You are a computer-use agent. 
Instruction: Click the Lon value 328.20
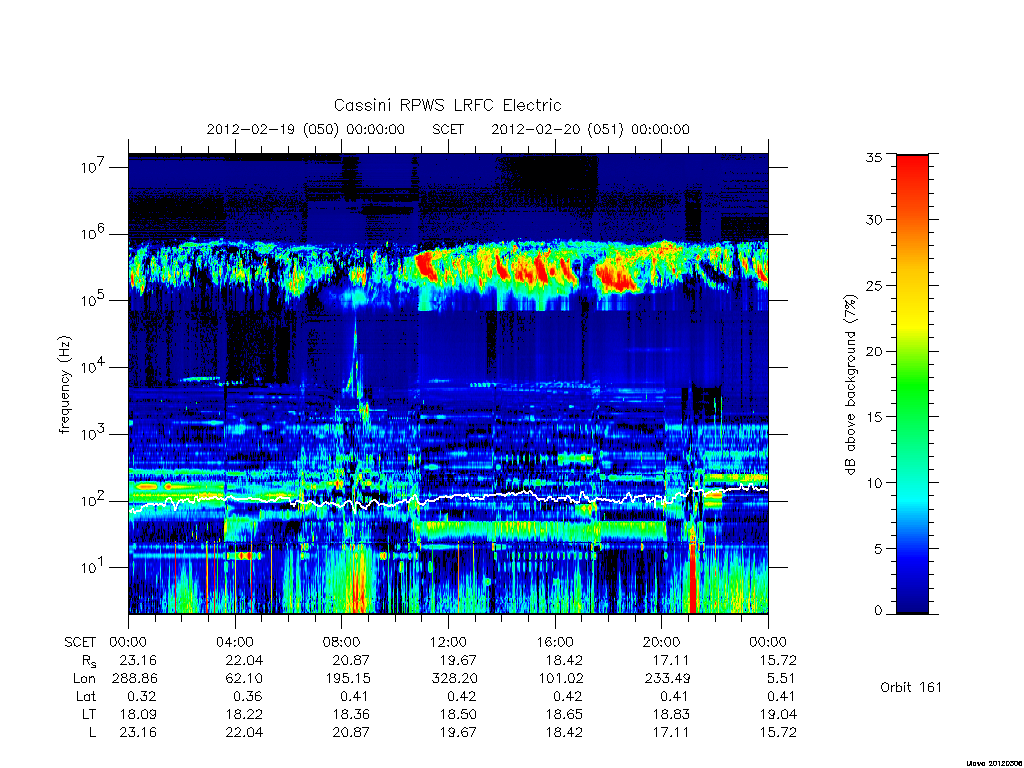[x=454, y=679]
